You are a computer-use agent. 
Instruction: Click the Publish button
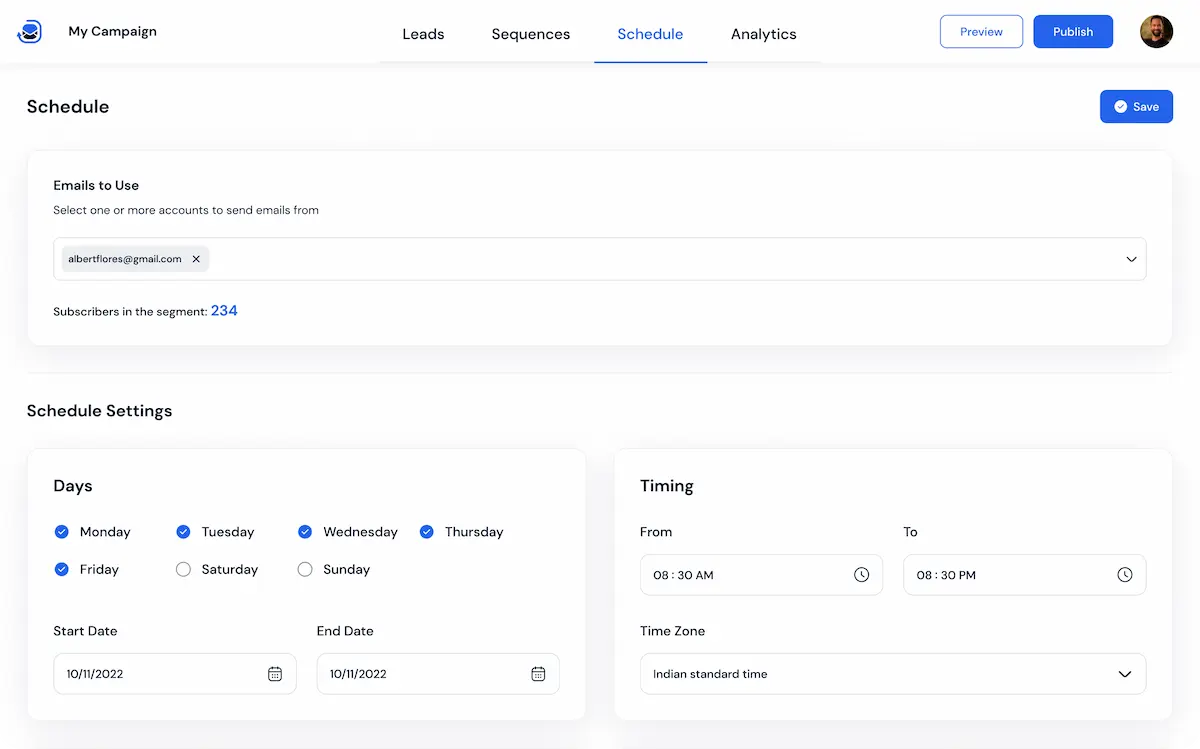click(1073, 31)
